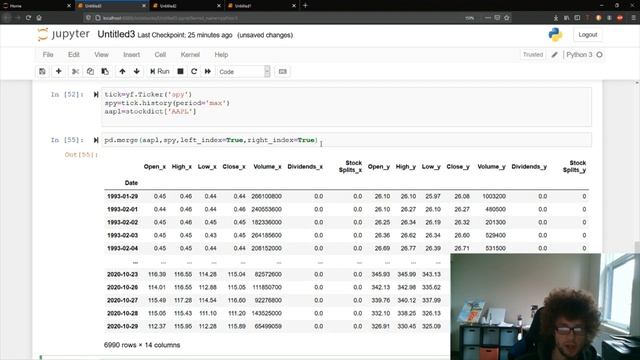Click the Python logo near Logout
Image resolution: width=640 pixels, height=360 pixels.
555,35
